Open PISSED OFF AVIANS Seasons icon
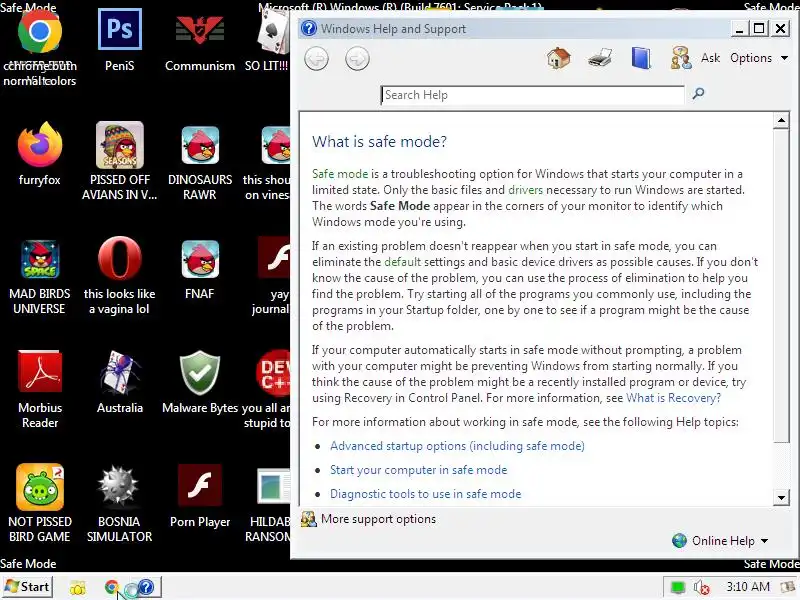800x600 pixels. [x=120, y=145]
